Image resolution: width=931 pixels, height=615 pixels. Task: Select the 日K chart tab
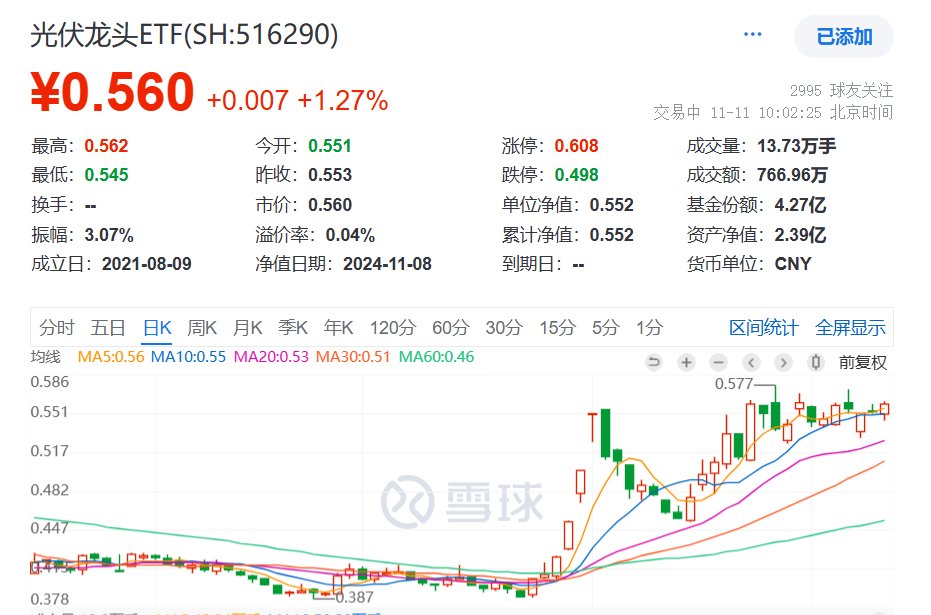[157, 328]
